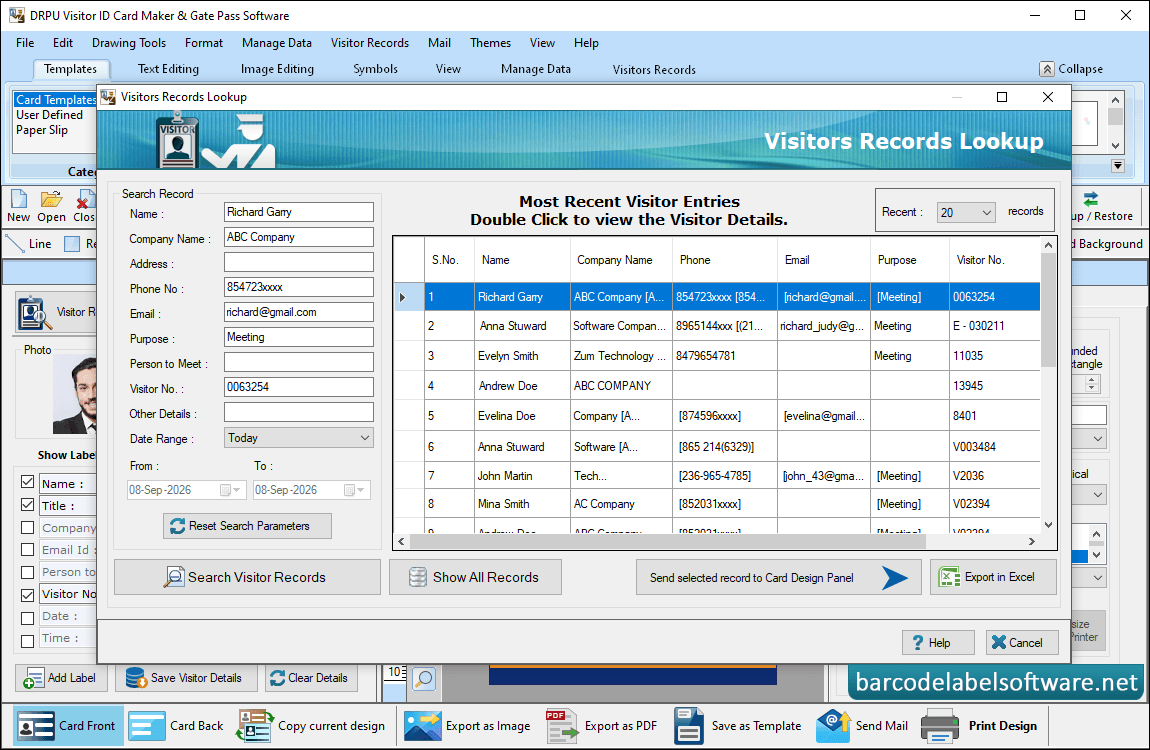Enable the Date show-label checkbox

(x=28, y=617)
